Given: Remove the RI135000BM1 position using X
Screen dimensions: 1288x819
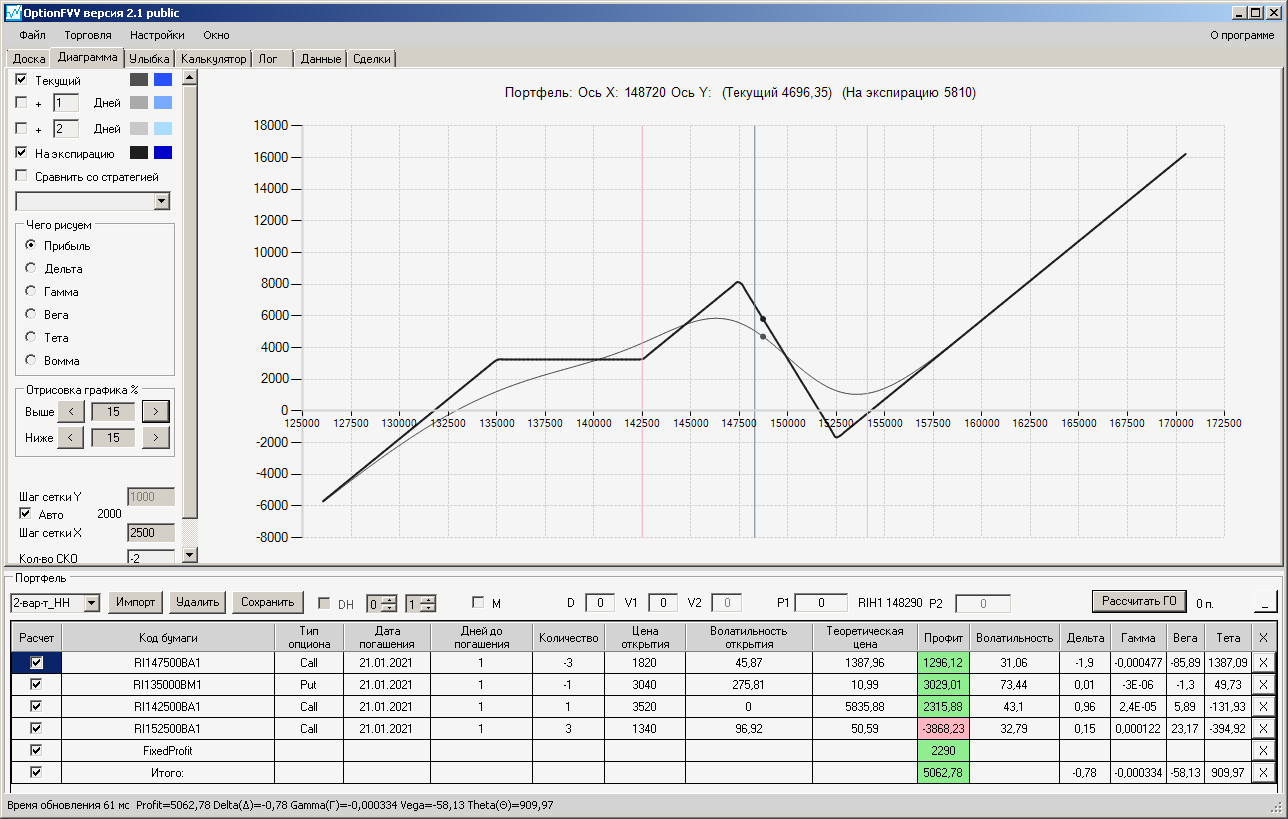Looking at the screenshot, I should pyautogui.click(x=1264, y=684).
